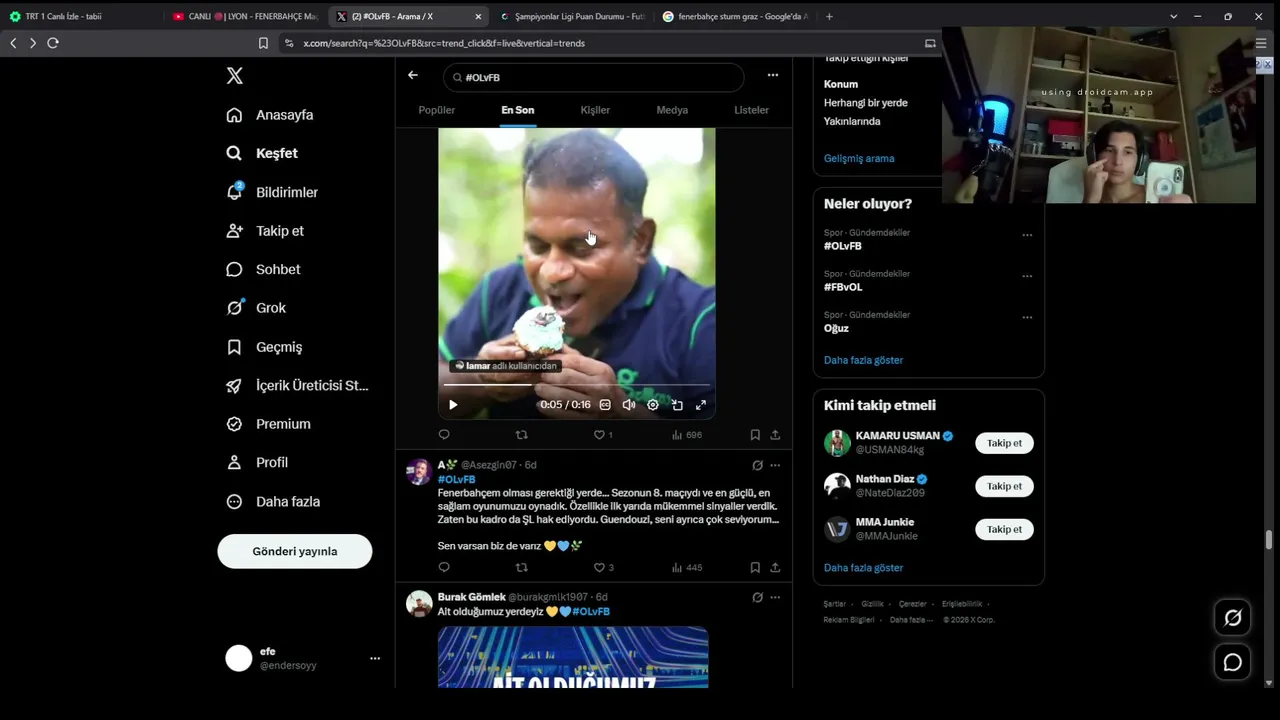The height and width of the screenshot is (720, 1280).
Task: Open the Listeler tab
Action: pyautogui.click(x=752, y=110)
